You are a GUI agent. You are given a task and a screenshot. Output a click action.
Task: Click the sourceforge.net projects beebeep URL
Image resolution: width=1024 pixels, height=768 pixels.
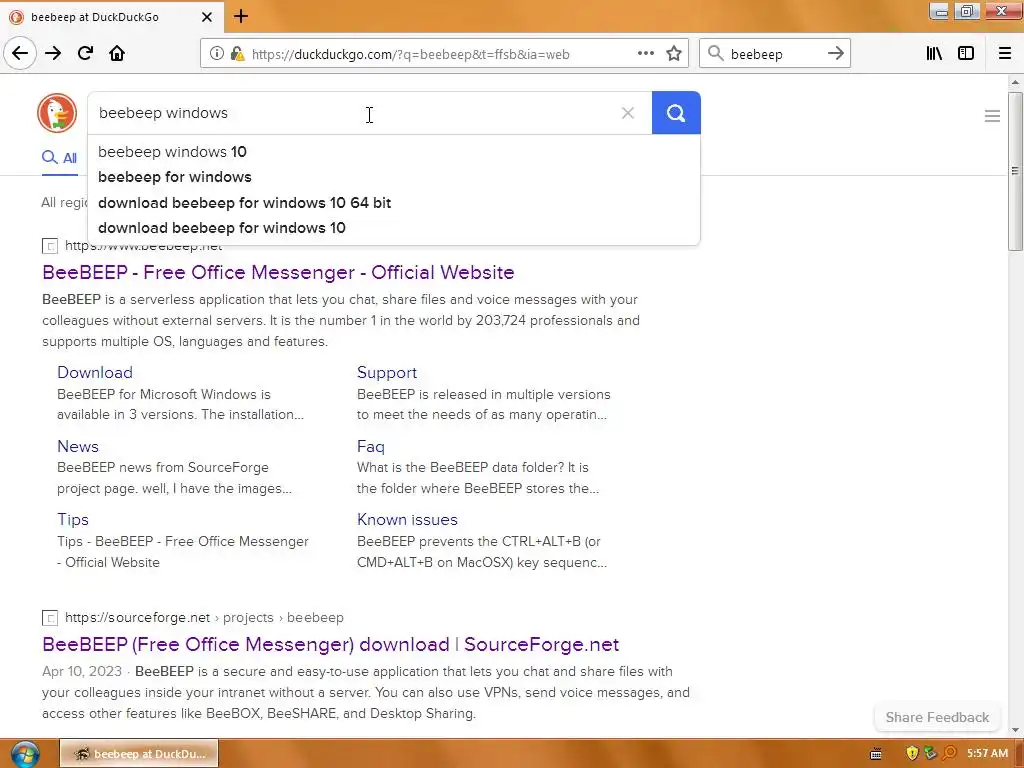(x=204, y=618)
